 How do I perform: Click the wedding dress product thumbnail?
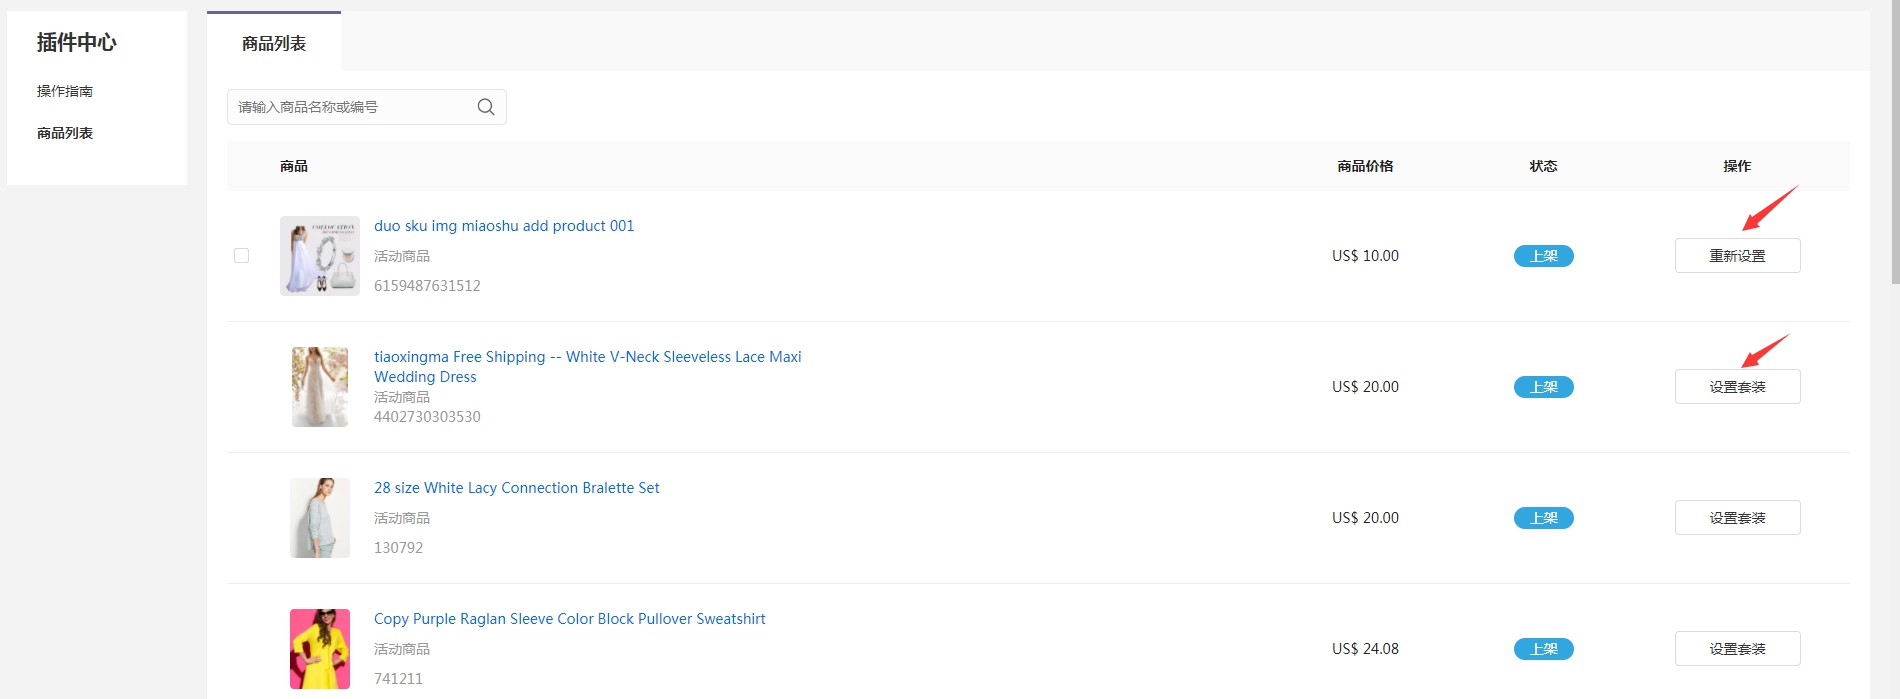click(x=320, y=387)
